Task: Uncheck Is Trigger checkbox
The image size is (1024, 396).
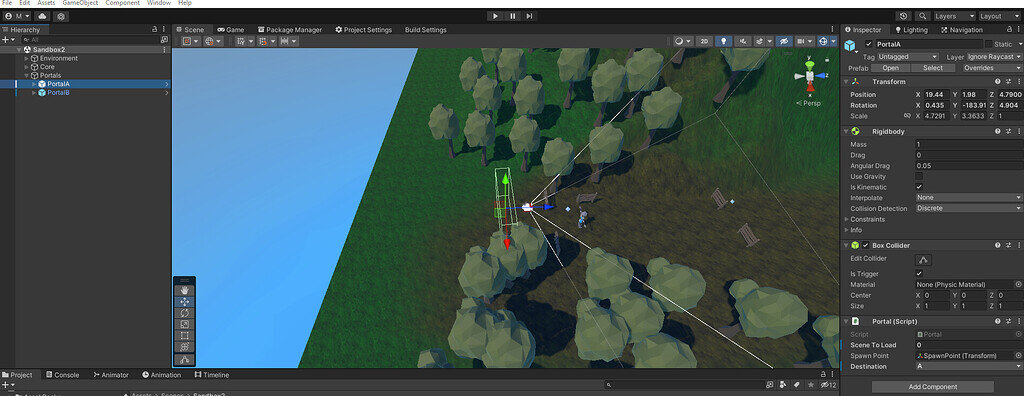Action: click(920, 273)
